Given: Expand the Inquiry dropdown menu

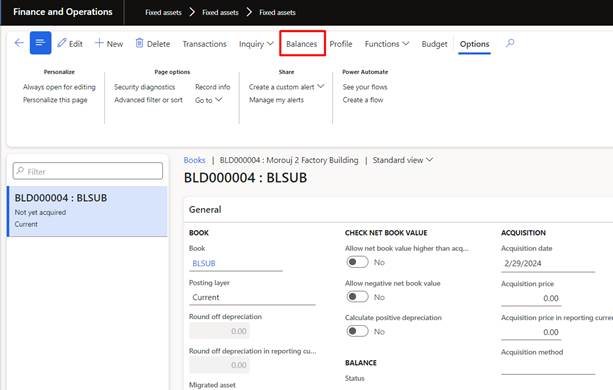Looking at the screenshot, I should tap(256, 44).
